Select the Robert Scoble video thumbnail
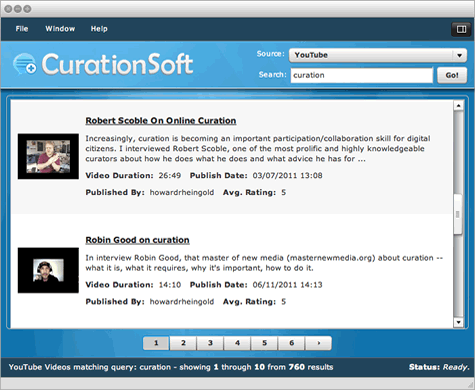Image resolution: width=475 pixels, height=390 pixels. tap(48, 156)
